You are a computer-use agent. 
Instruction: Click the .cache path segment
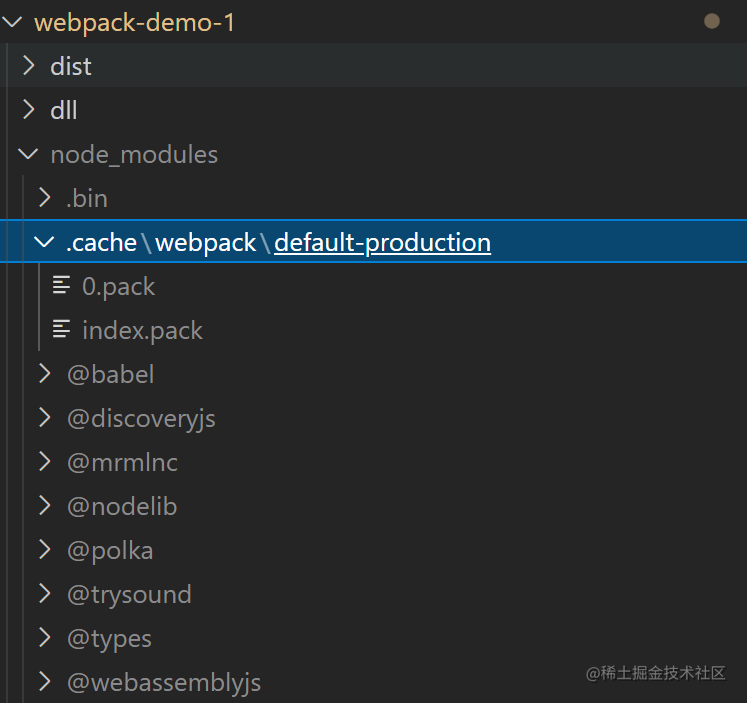pos(101,243)
